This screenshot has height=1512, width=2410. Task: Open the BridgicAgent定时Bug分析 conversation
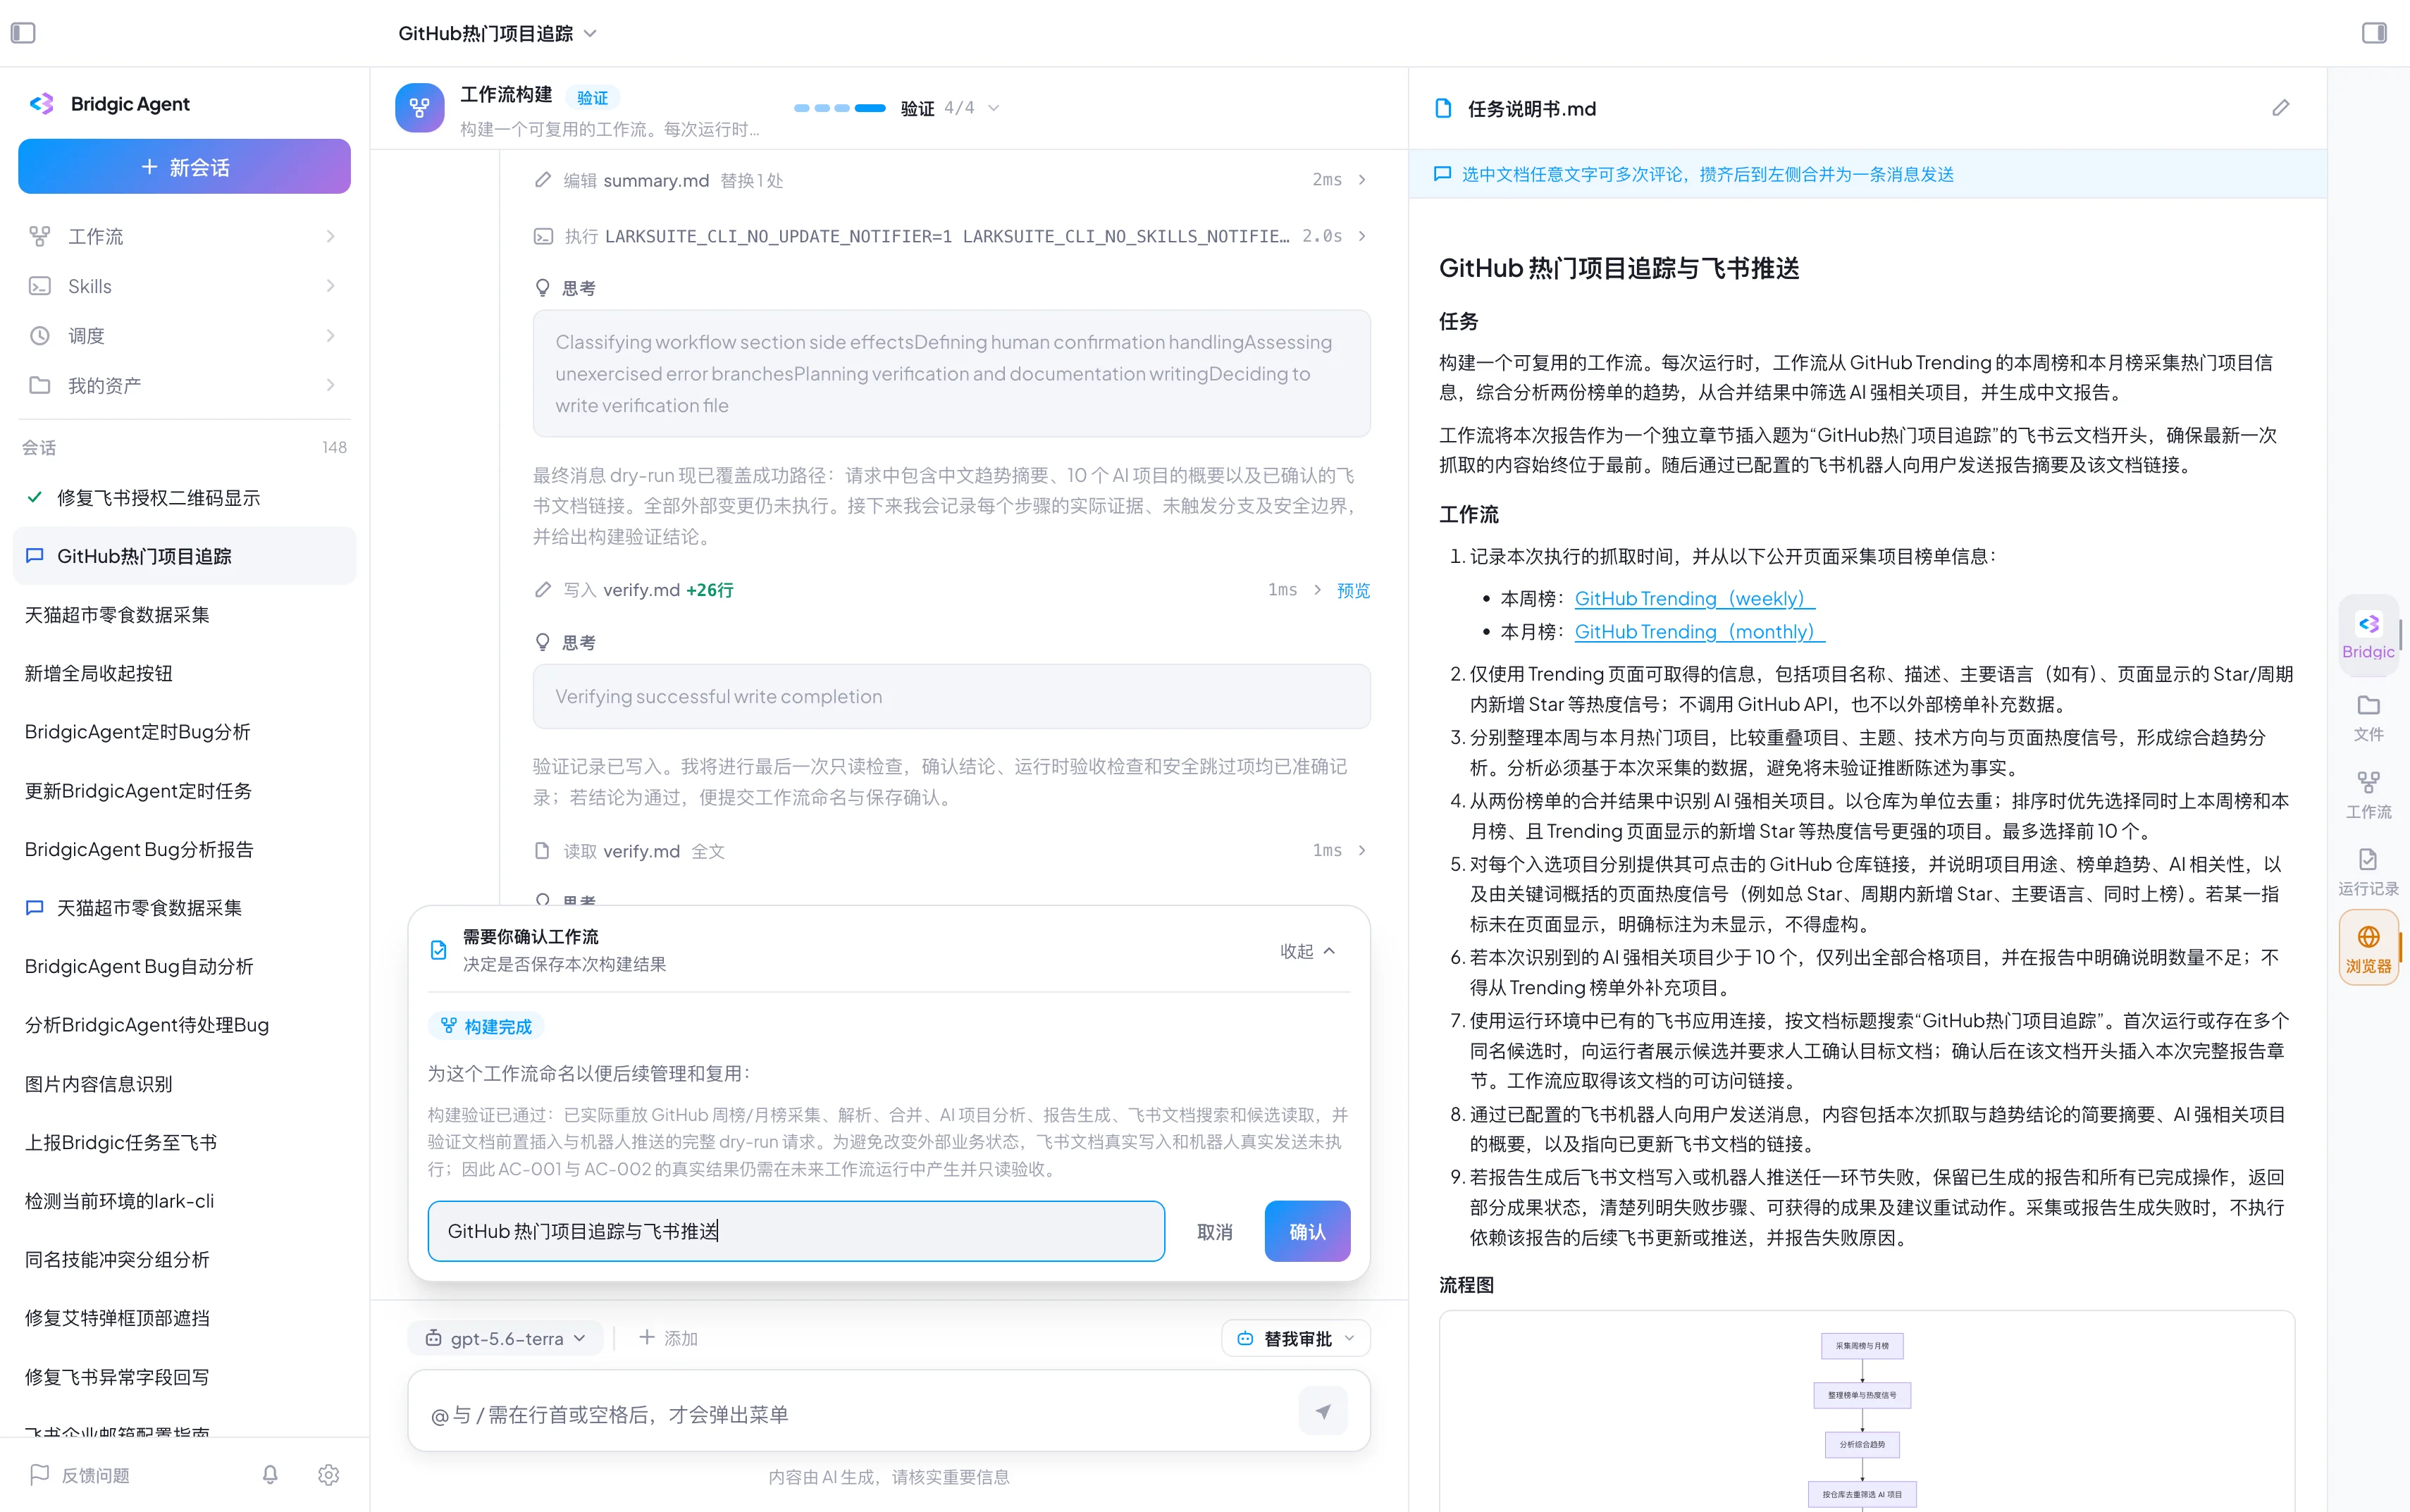coord(184,732)
